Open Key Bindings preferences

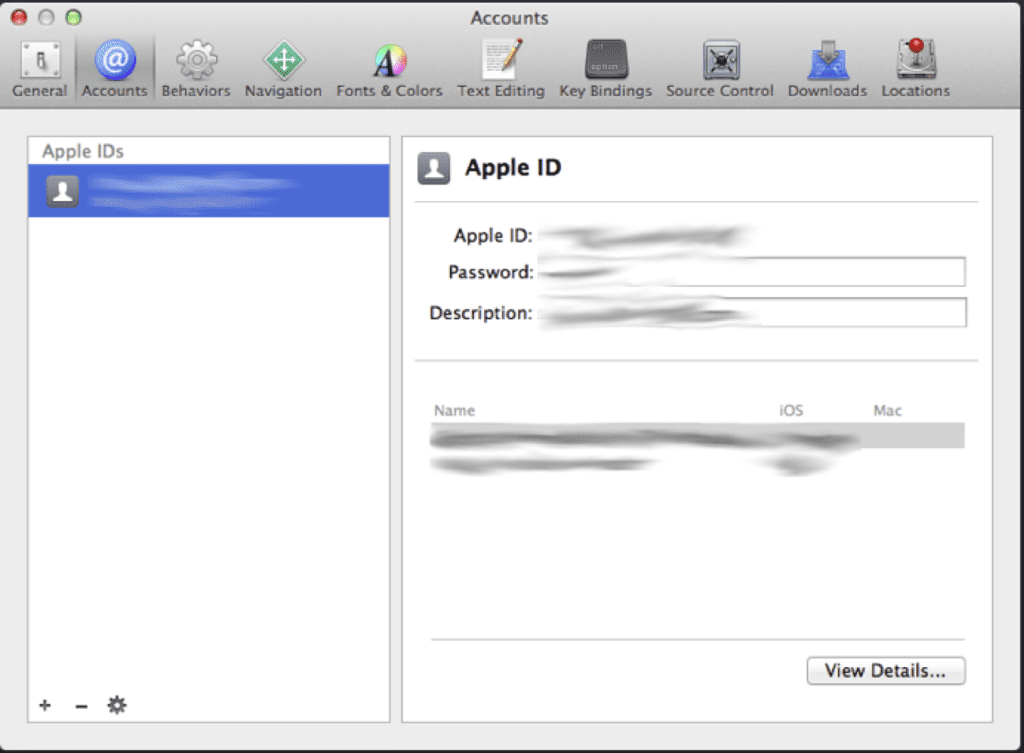coord(605,70)
